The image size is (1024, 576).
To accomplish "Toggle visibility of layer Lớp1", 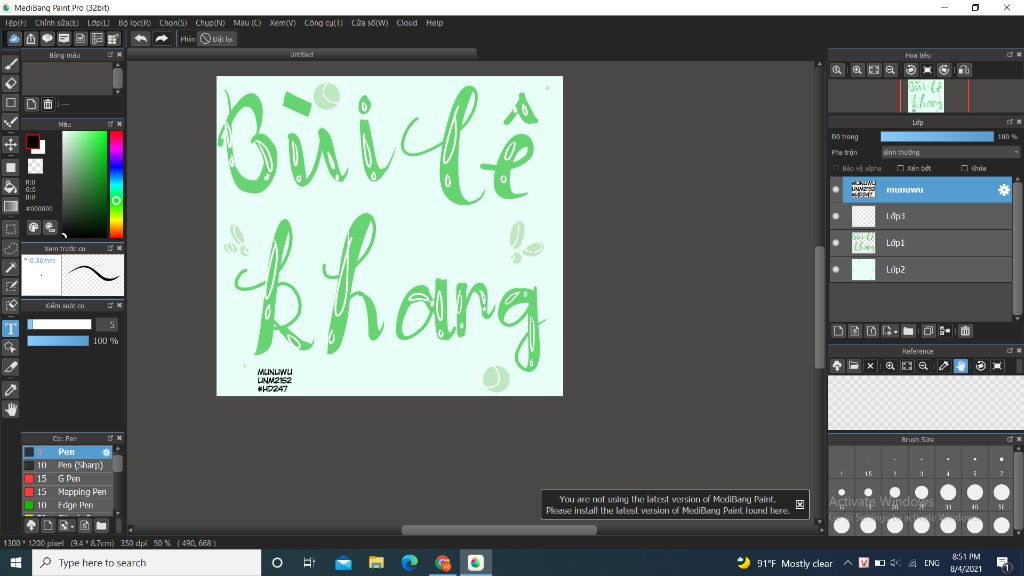I will point(836,243).
